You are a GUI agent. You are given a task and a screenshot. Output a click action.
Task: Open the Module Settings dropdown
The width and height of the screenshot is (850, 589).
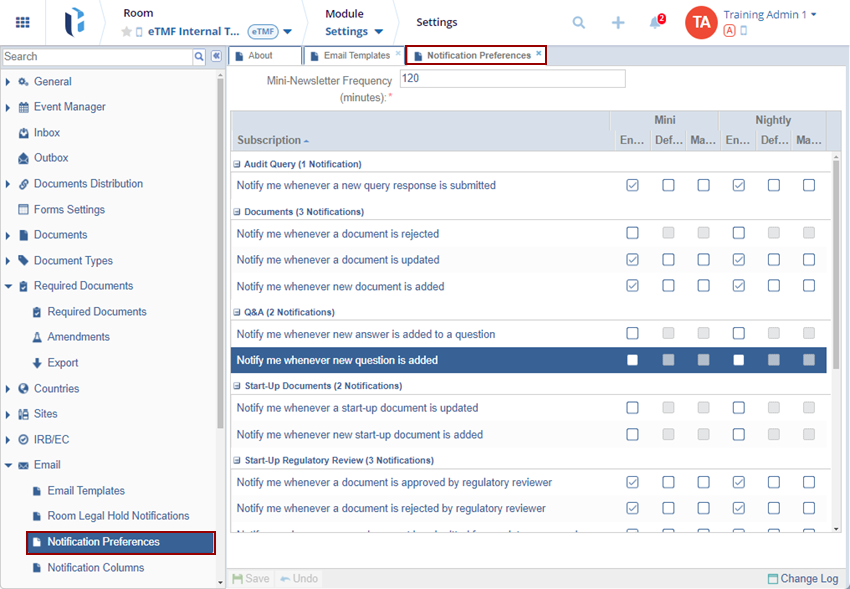click(x=353, y=32)
